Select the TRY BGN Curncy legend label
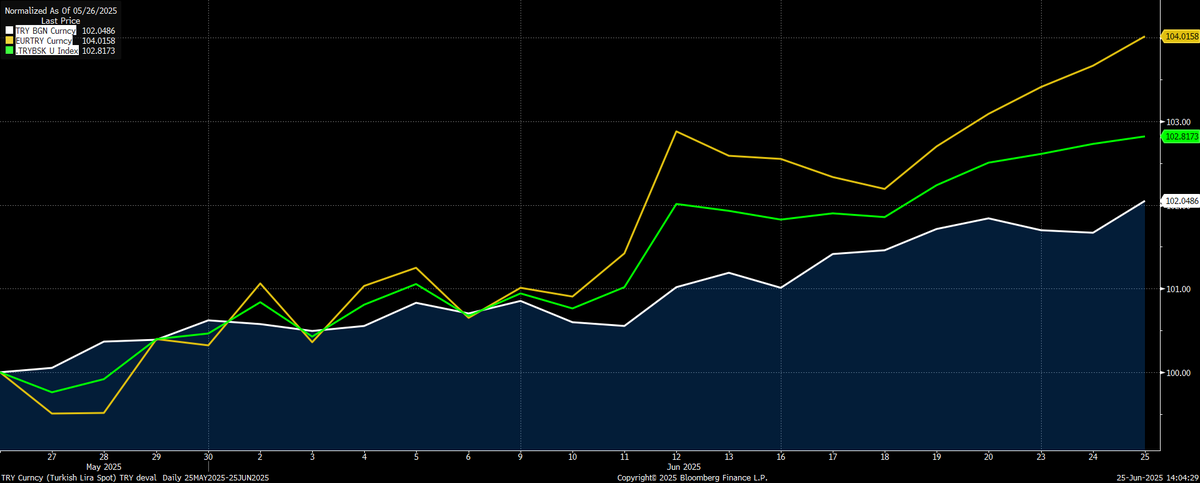 (46, 30)
